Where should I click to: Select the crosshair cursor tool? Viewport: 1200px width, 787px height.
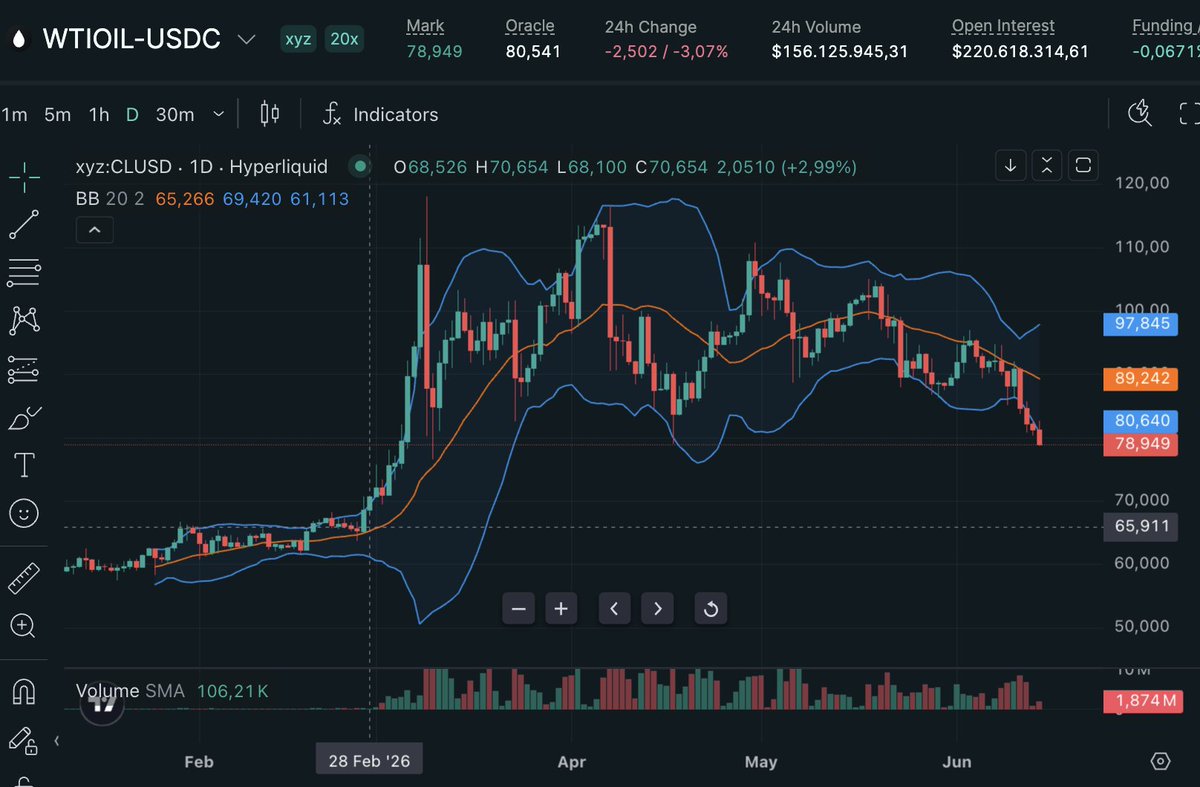point(24,178)
